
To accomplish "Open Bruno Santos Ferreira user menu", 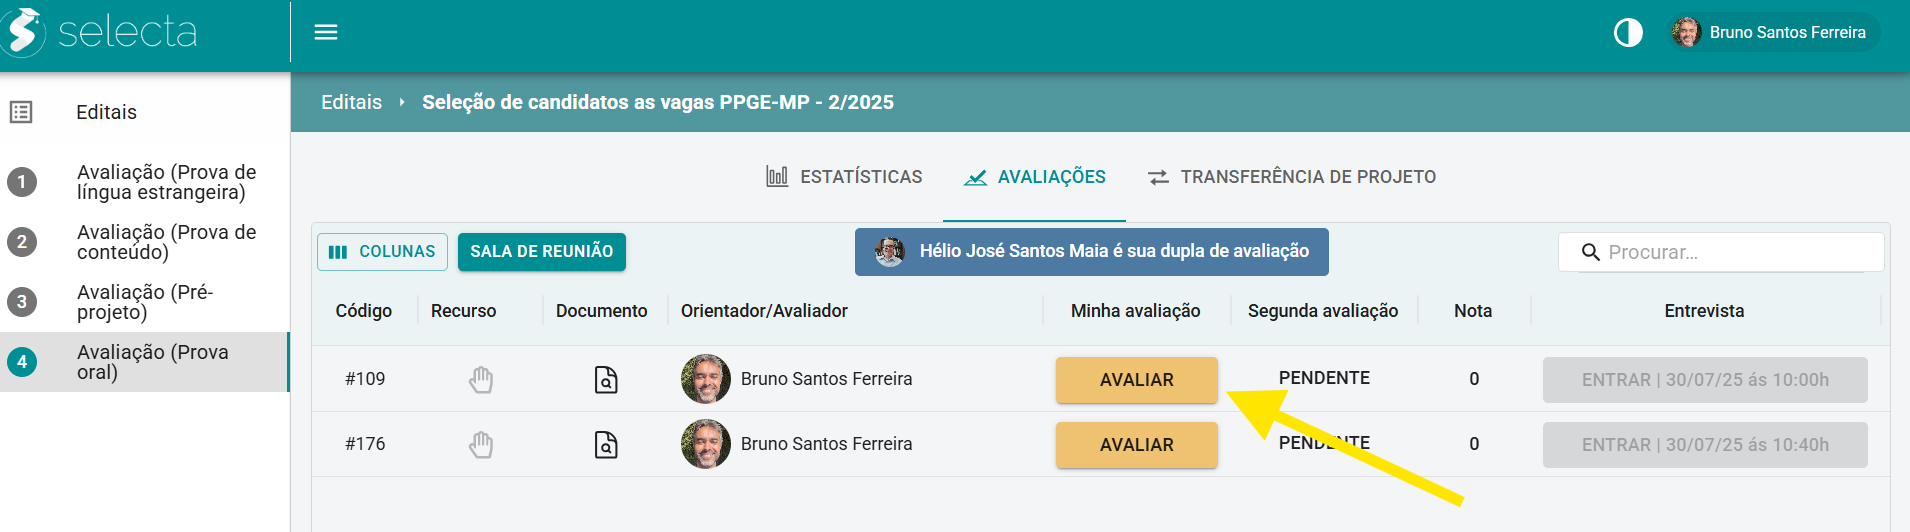I will (1773, 32).
